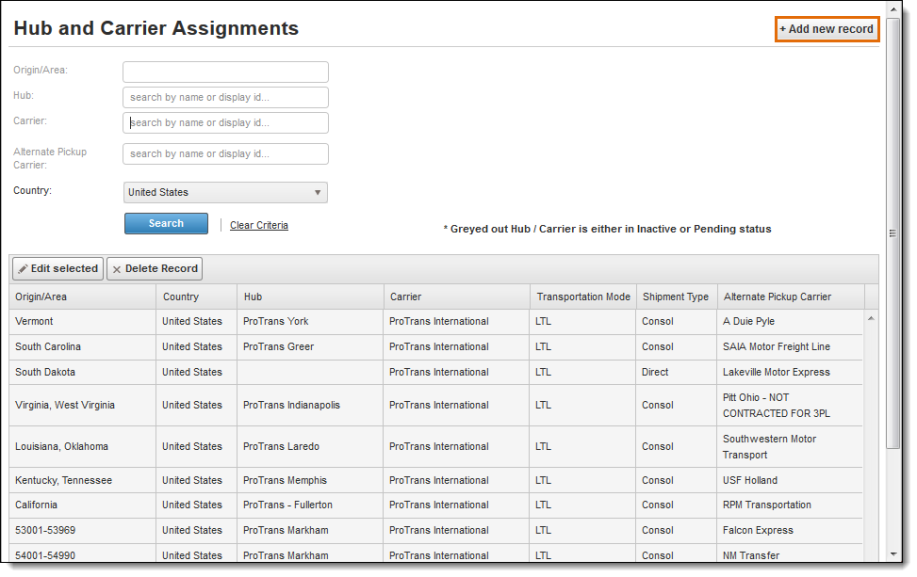
Task: Click the Delete Record button
Action: point(154,269)
